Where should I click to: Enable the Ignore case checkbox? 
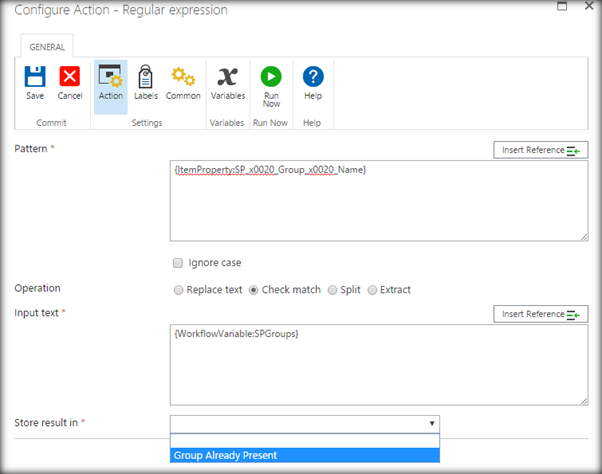pos(178,263)
